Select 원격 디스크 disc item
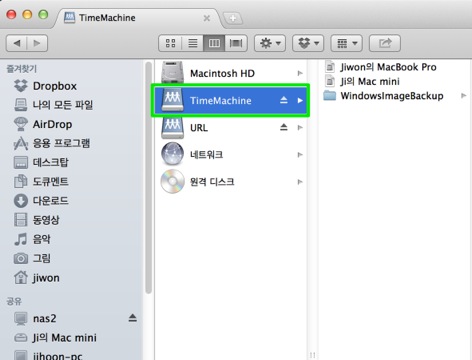This screenshot has height=360, width=472. 231,182
